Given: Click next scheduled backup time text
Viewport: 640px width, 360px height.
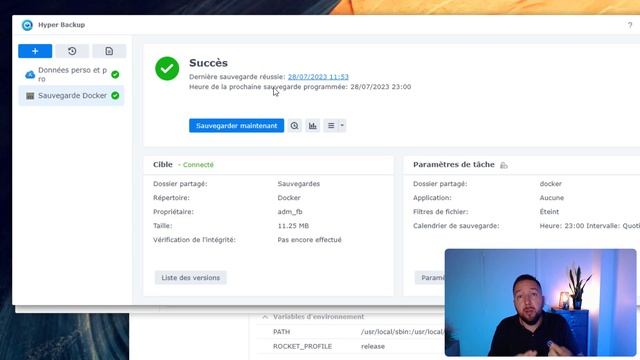Looking at the screenshot, I should (x=300, y=87).
